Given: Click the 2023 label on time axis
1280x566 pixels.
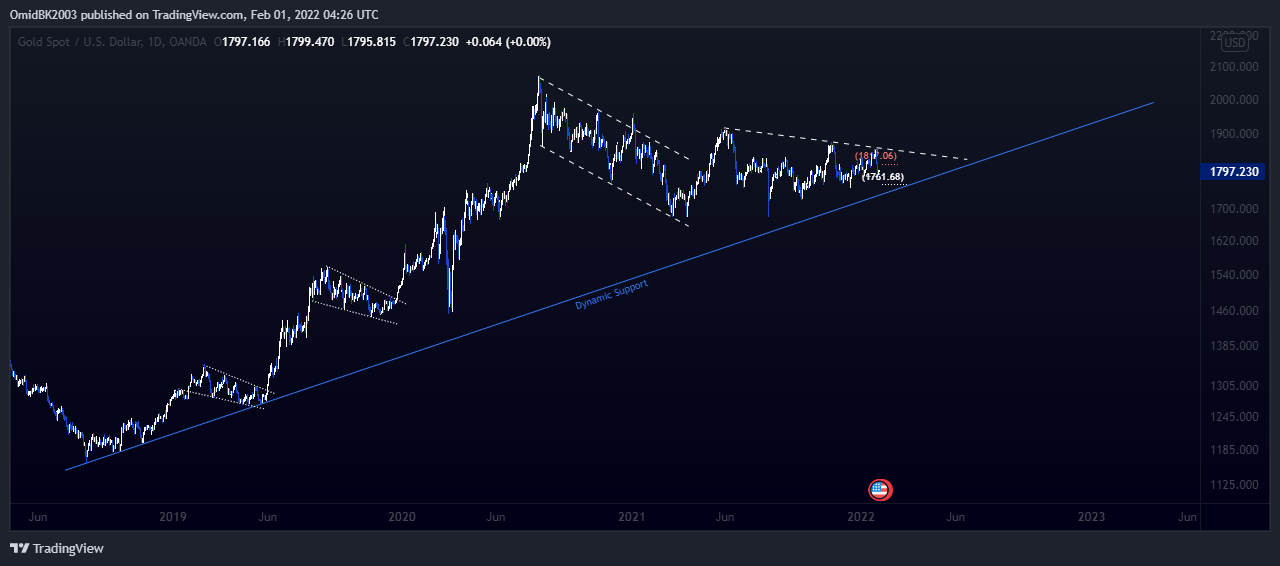Looking at the screenshot, I should click(x=1091, y=517).
